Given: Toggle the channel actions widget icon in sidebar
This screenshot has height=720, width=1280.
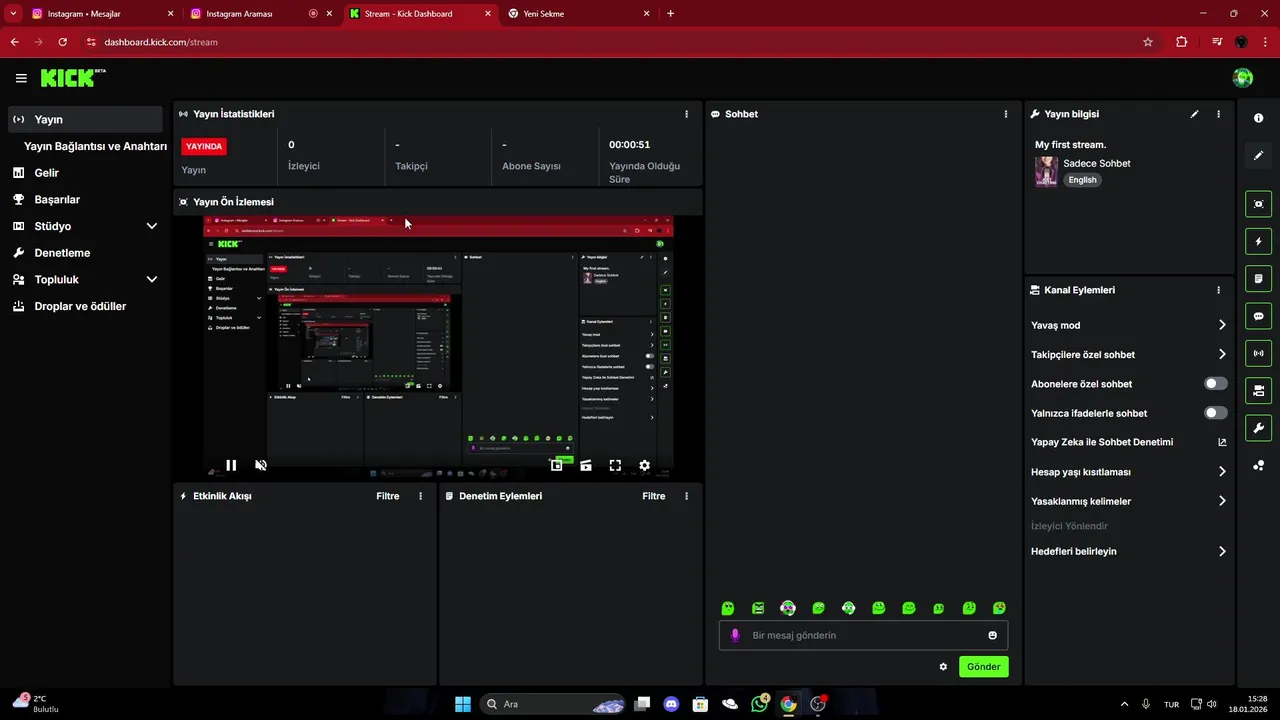Looking at the screenshot, I should coord(1258,390).
